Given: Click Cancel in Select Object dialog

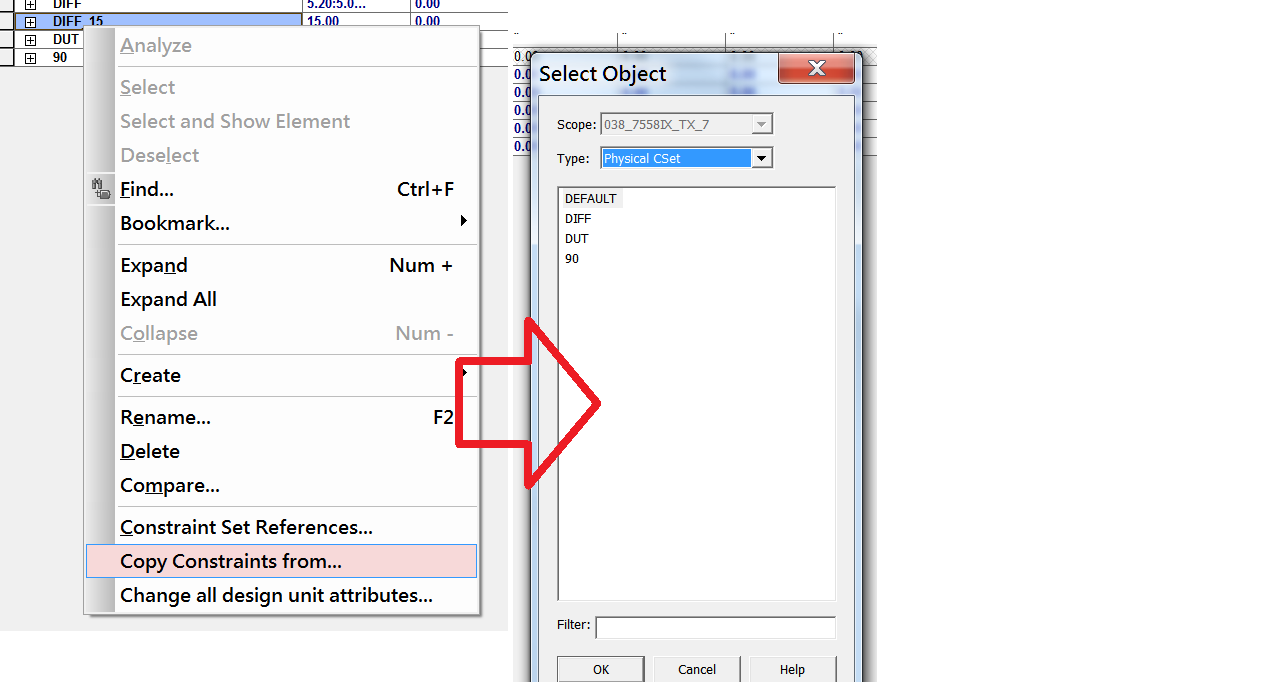Looking at the screenshot, I should 697,669.
